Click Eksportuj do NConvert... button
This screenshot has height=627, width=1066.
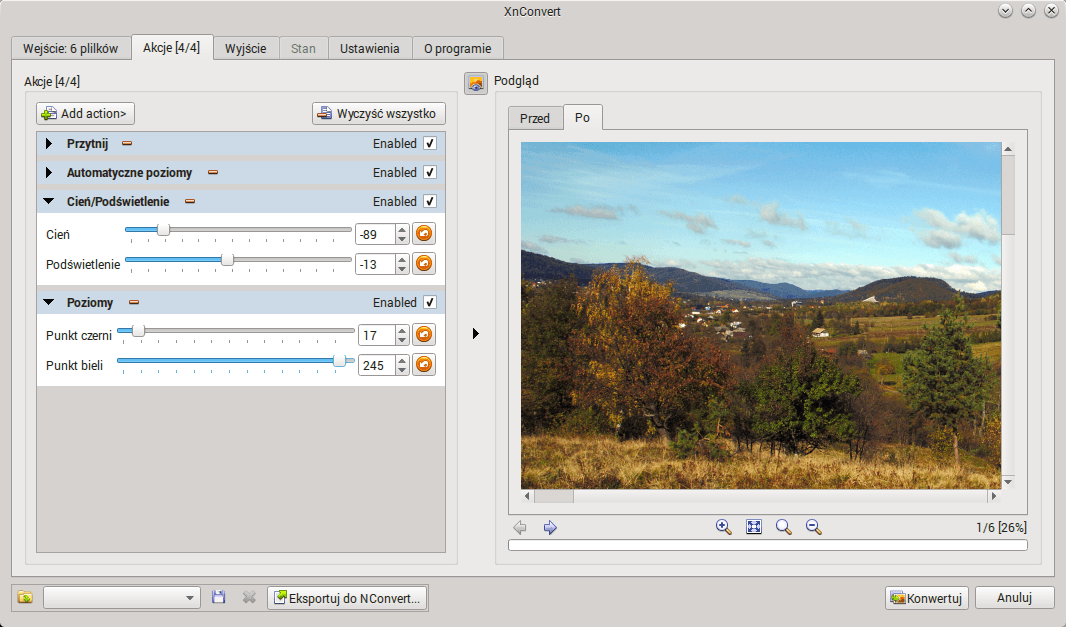pyautogui.click(x=347, y=598)
